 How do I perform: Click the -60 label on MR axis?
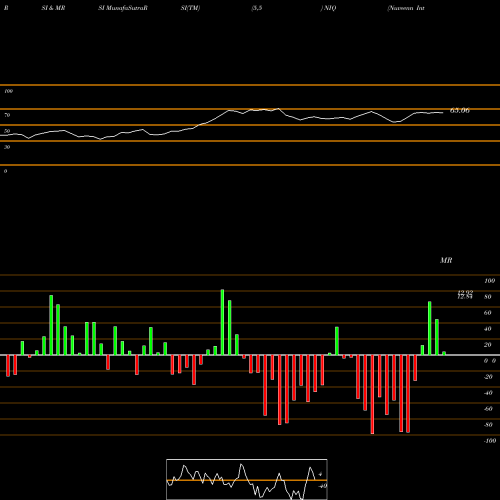coord(488,409)
